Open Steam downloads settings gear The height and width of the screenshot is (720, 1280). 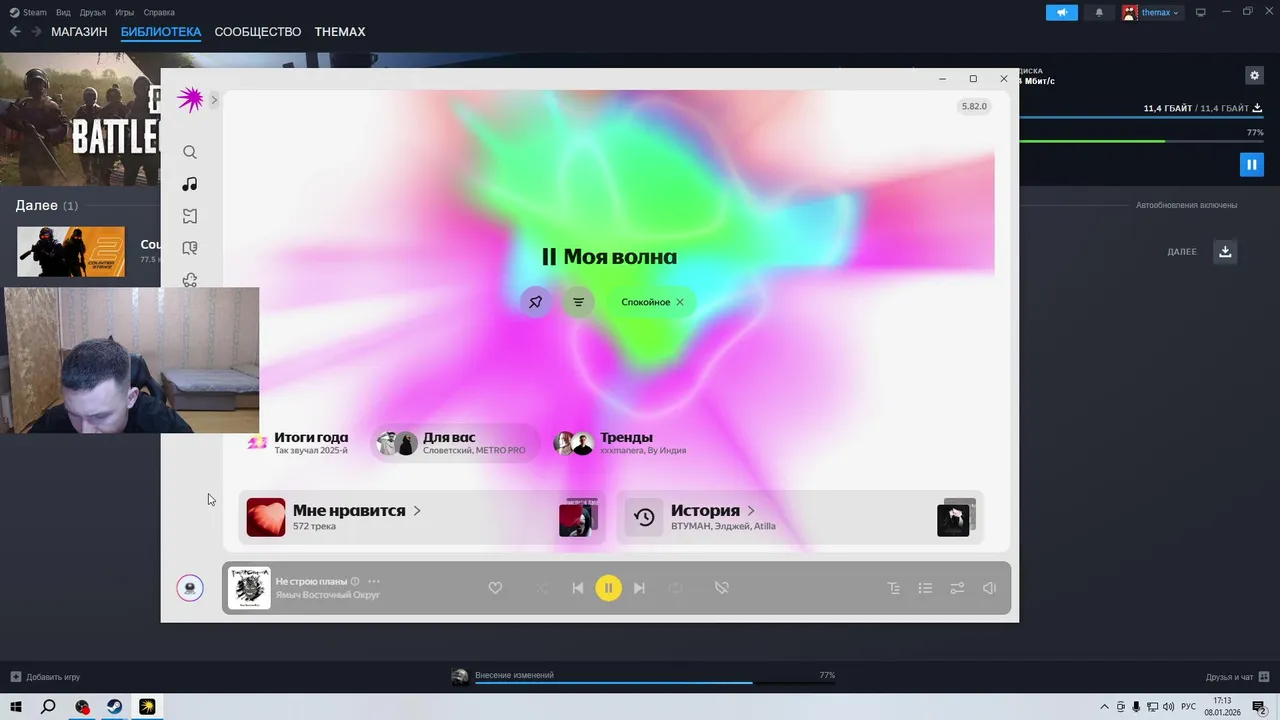pos(1255,75)
